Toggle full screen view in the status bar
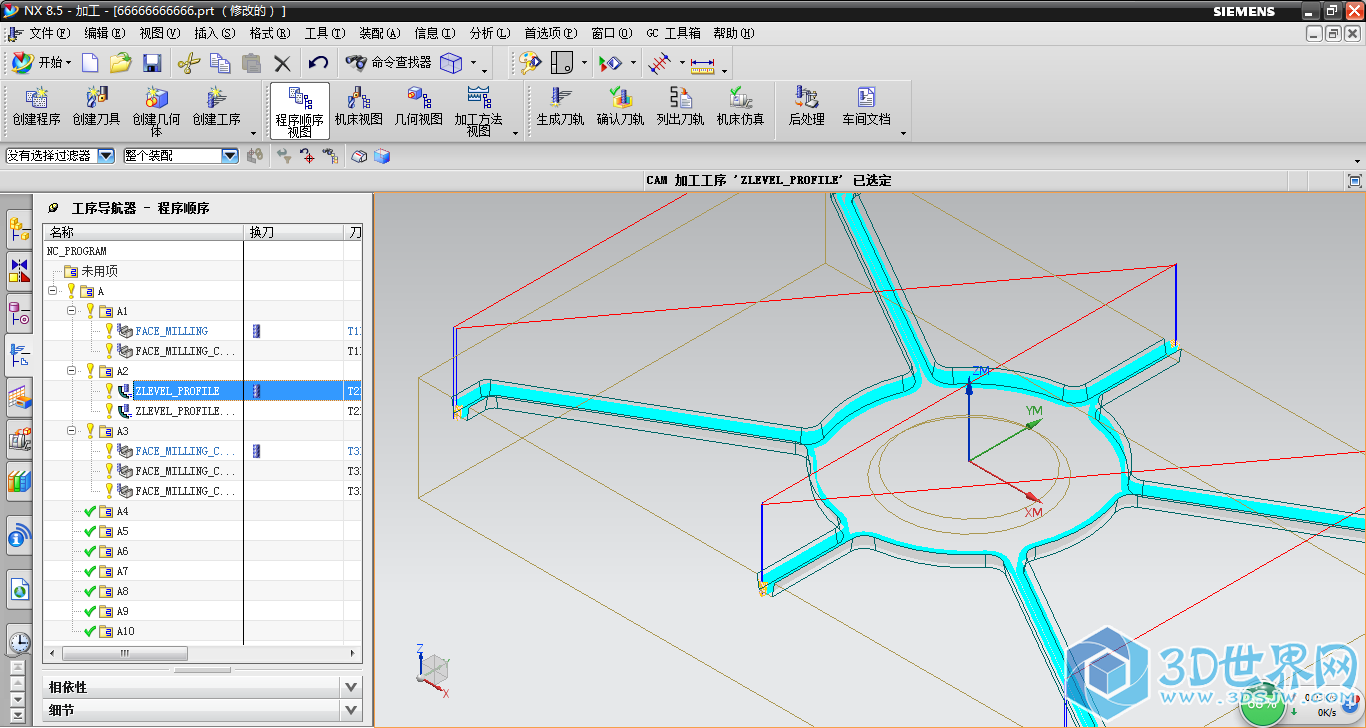The height and width of the screenshot is (728, 1366). pyautogui.click(x=1355, y=181)
